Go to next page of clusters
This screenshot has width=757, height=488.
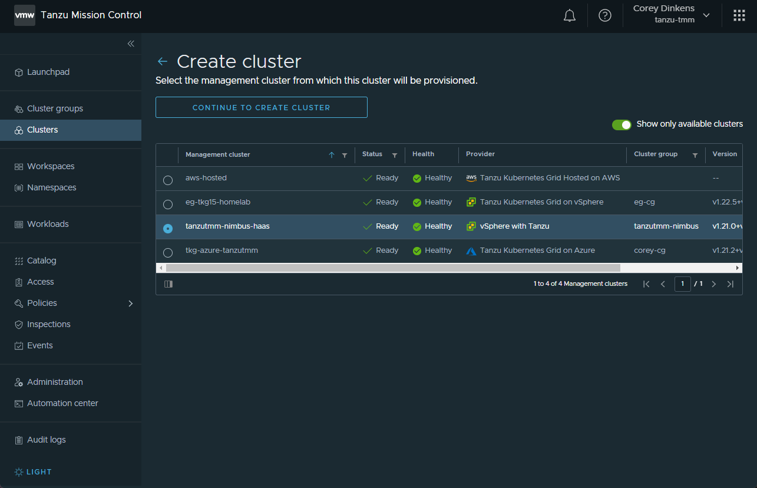714,284
